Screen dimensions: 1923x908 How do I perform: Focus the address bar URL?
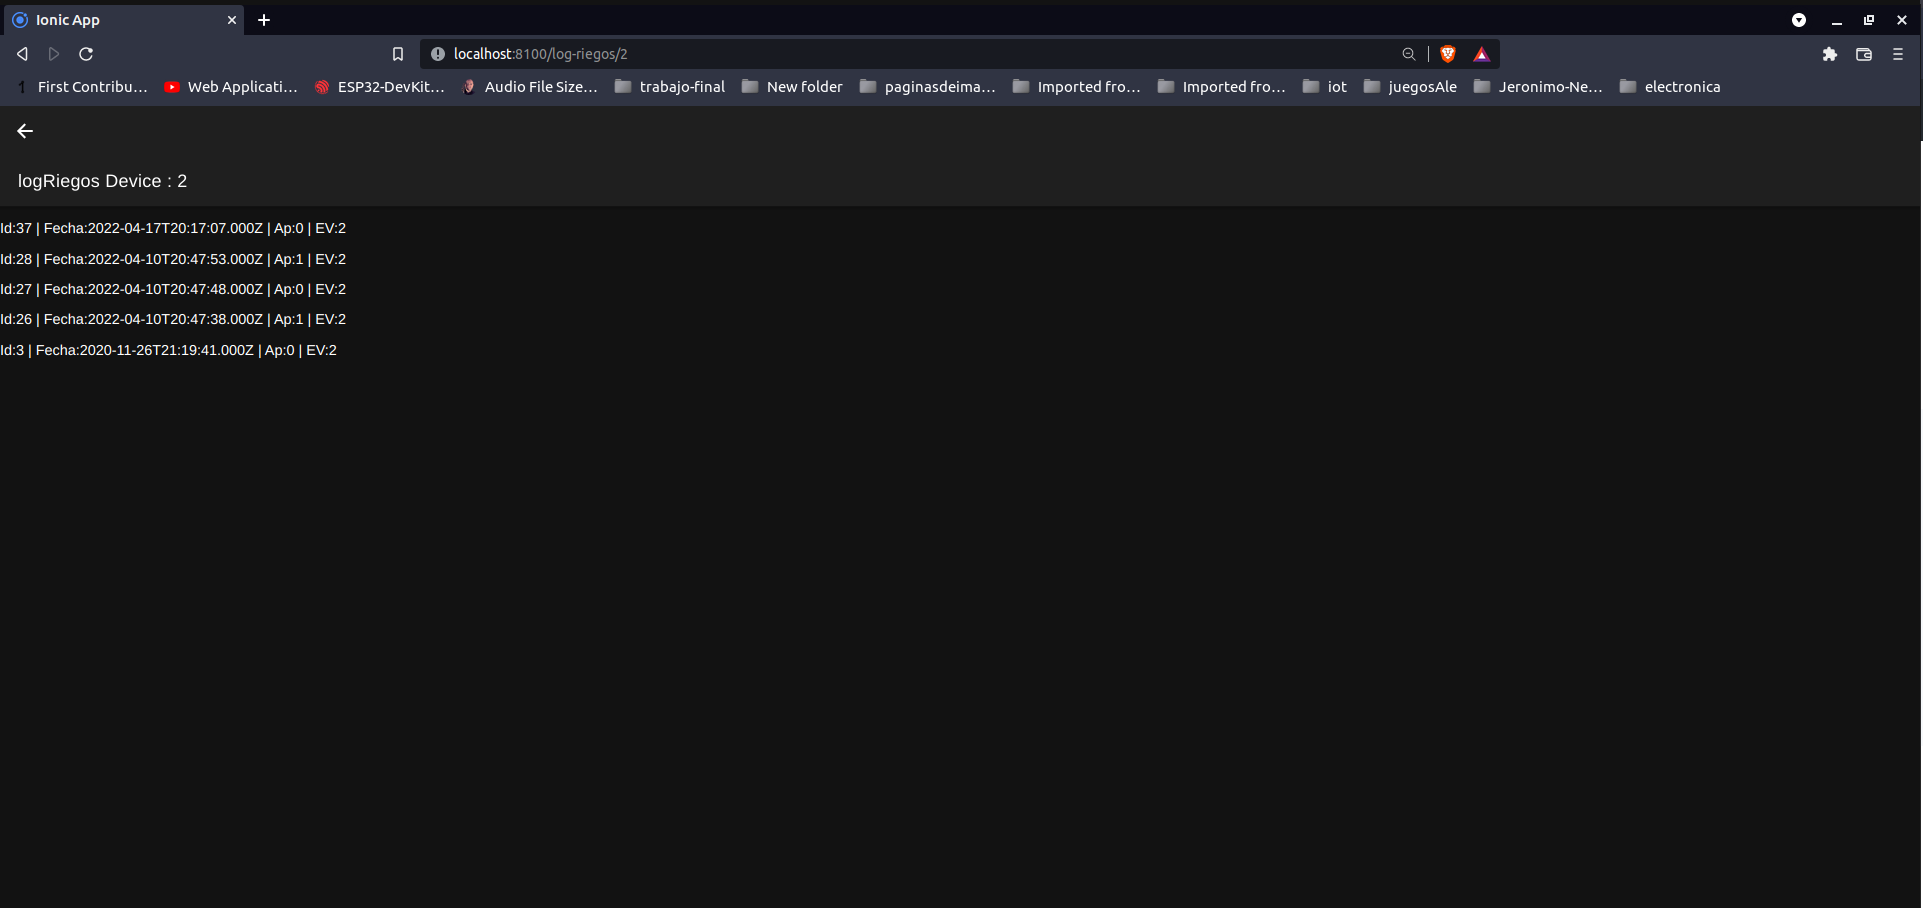point(540,54)
